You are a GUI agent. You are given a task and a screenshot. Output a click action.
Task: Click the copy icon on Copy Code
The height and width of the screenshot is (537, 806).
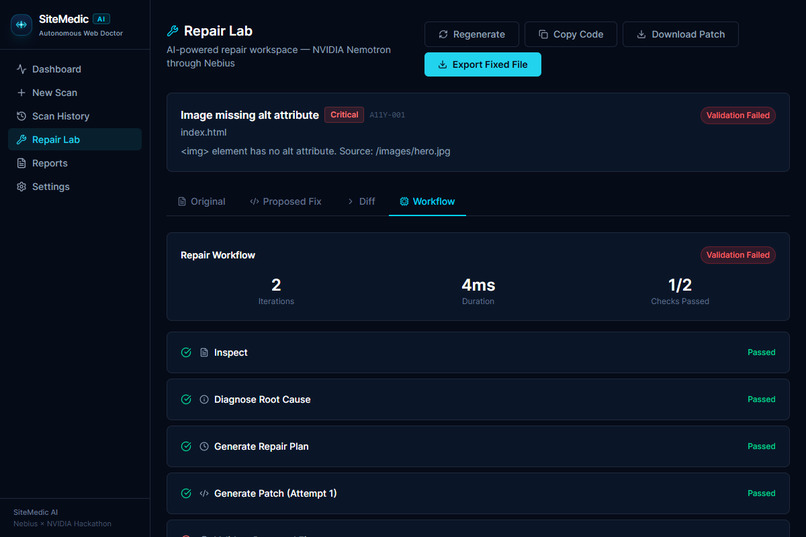543,34
